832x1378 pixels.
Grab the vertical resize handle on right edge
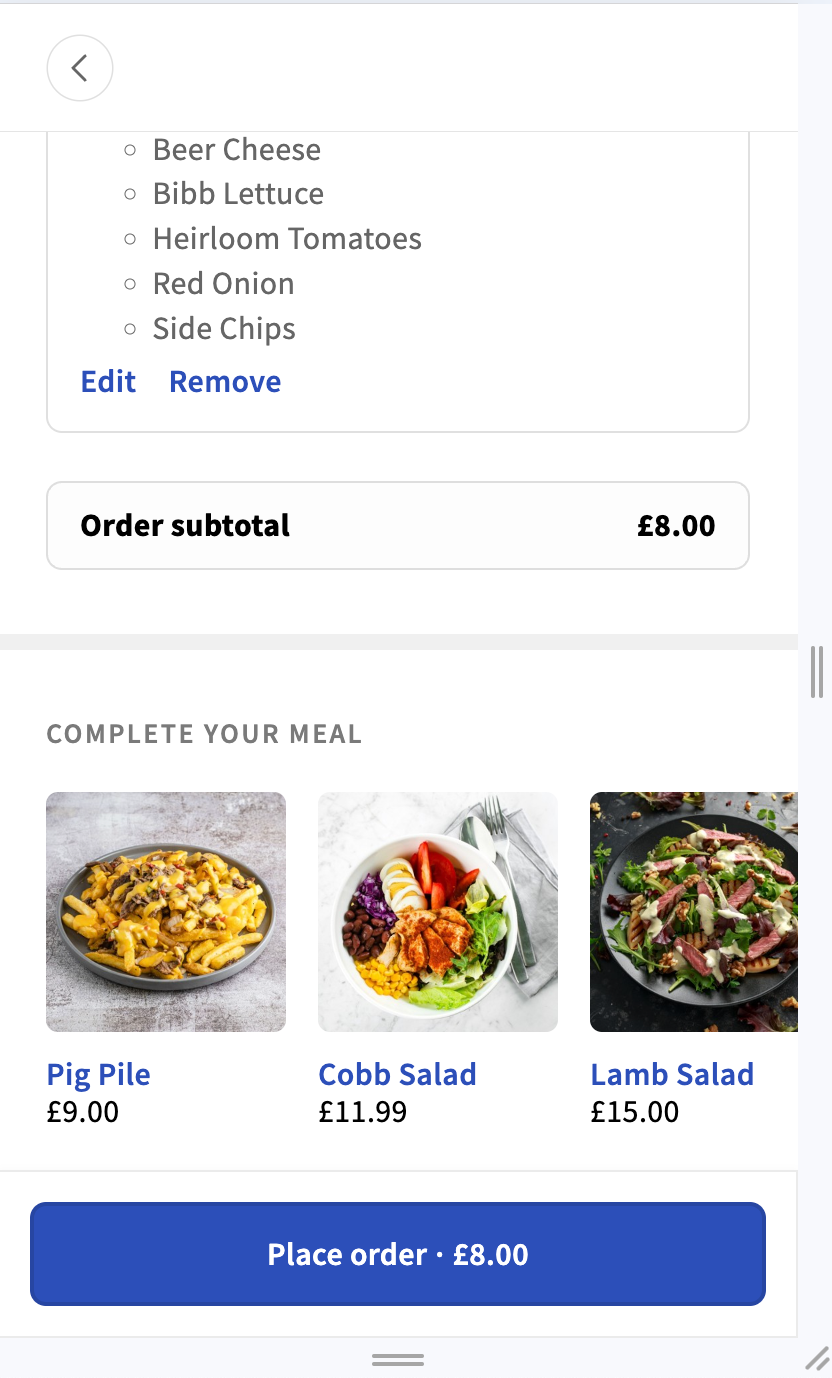pos(817,672)
